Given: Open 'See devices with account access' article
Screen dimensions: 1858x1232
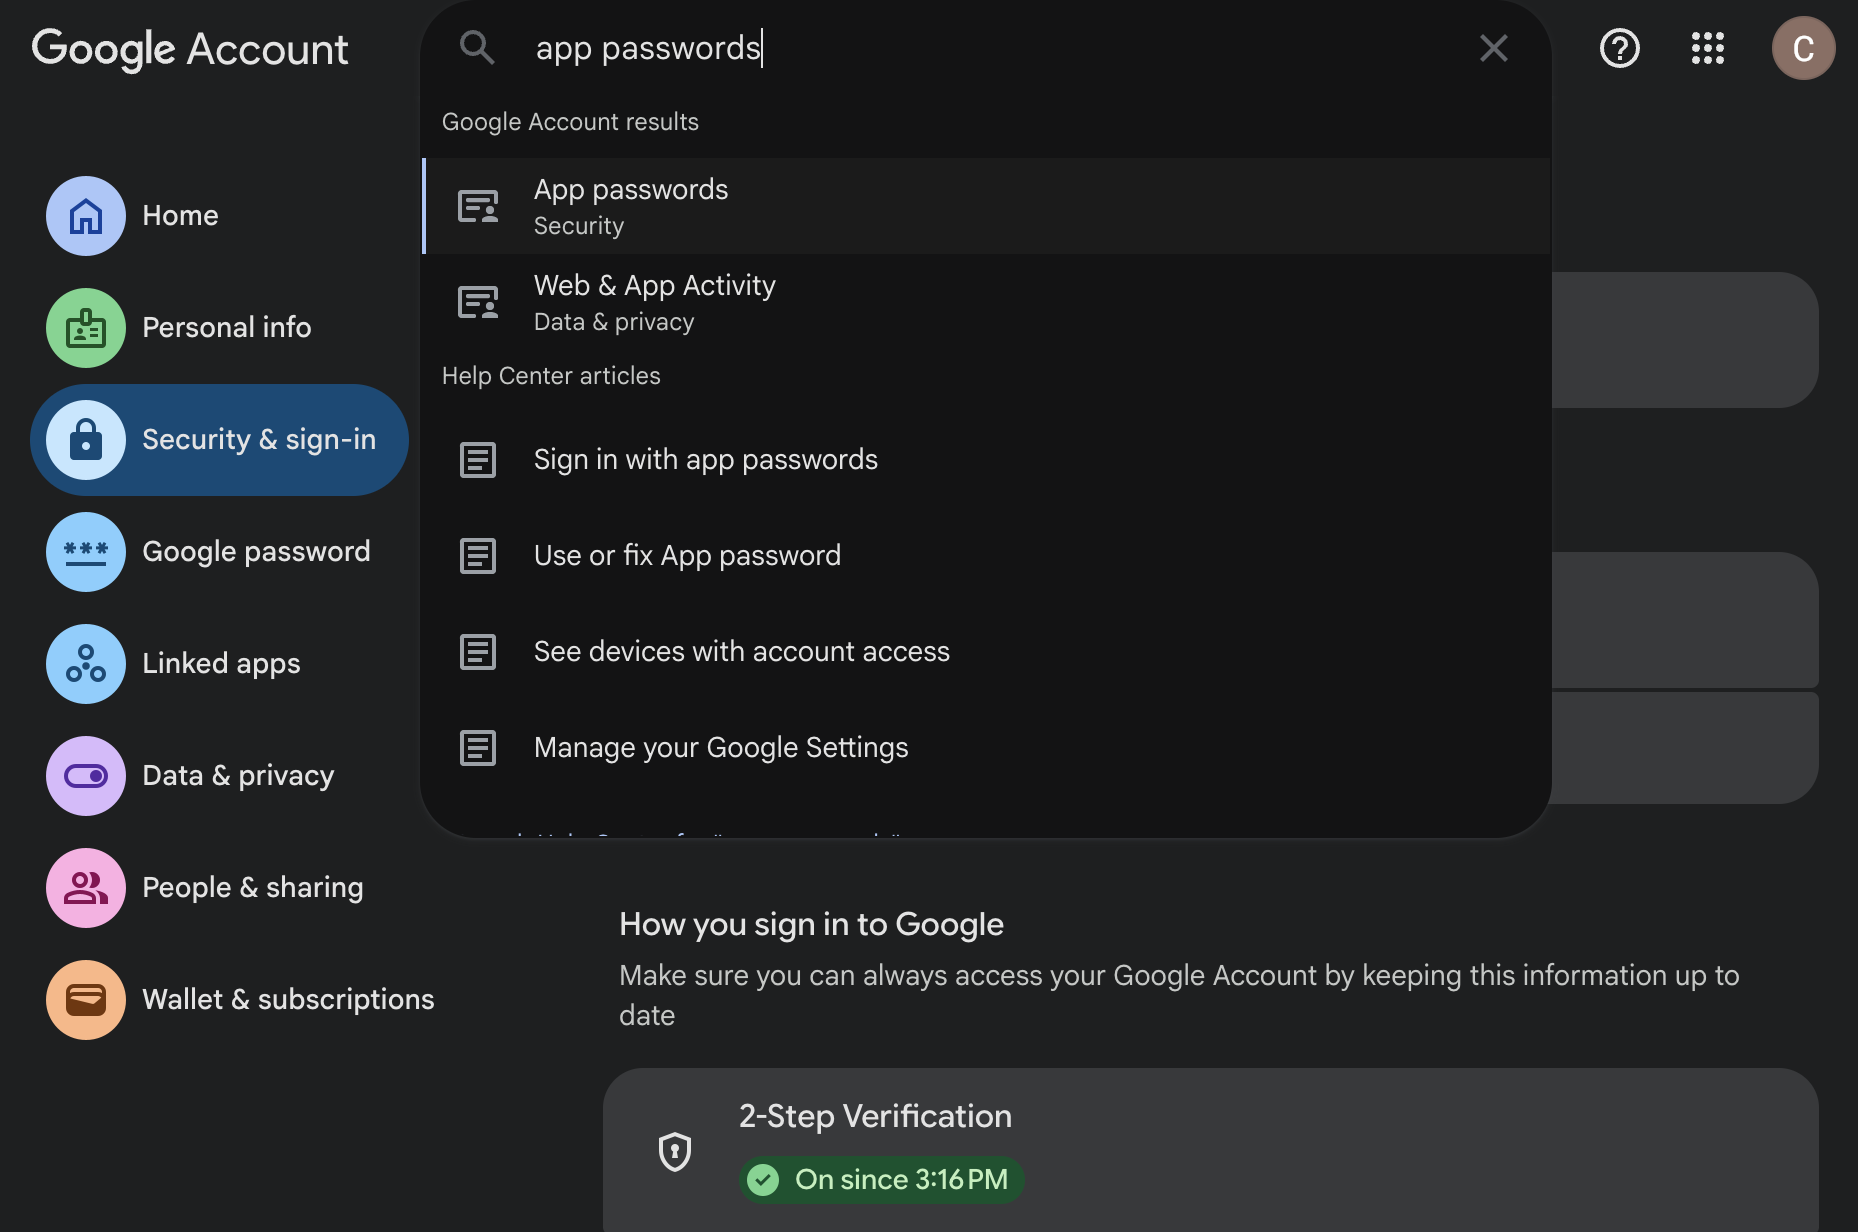Looking at the screenshot, I should click(x=986, y=652).
